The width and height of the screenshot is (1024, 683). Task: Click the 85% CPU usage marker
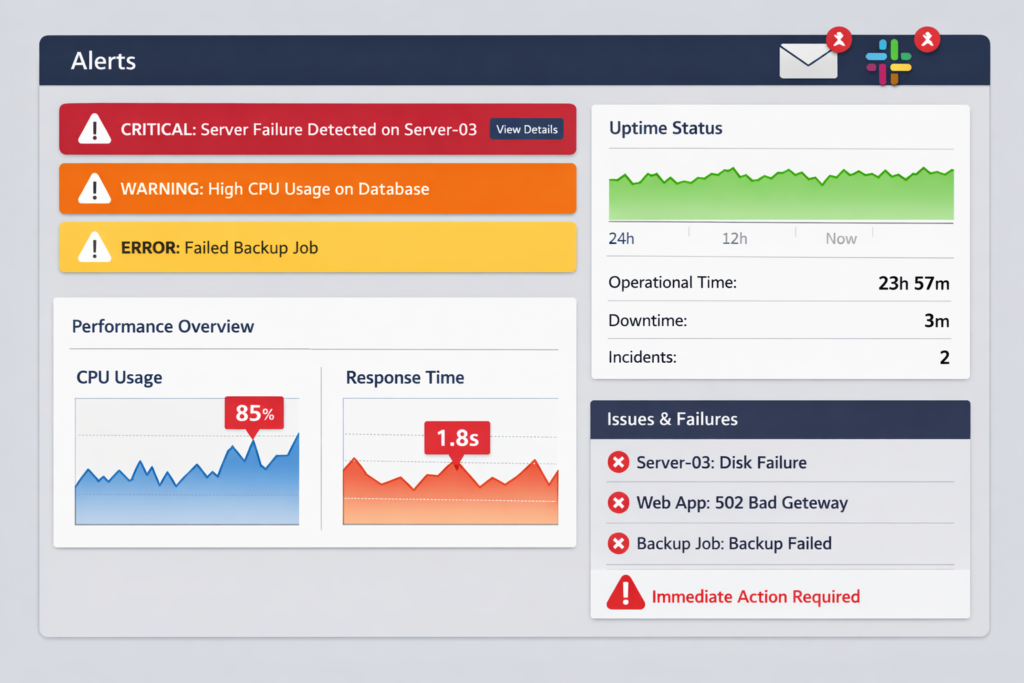coord(254,412)
